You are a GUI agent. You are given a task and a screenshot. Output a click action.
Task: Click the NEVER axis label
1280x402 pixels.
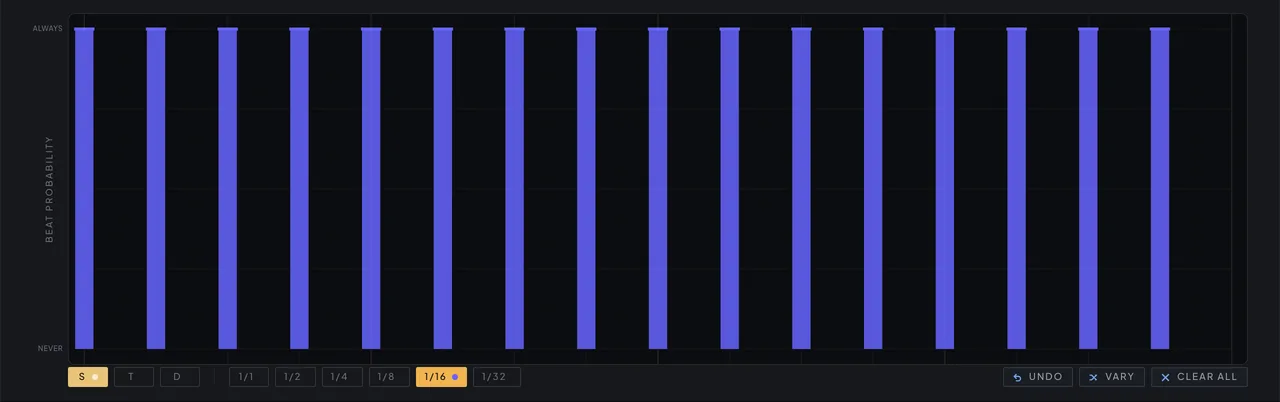click(51, 348)
